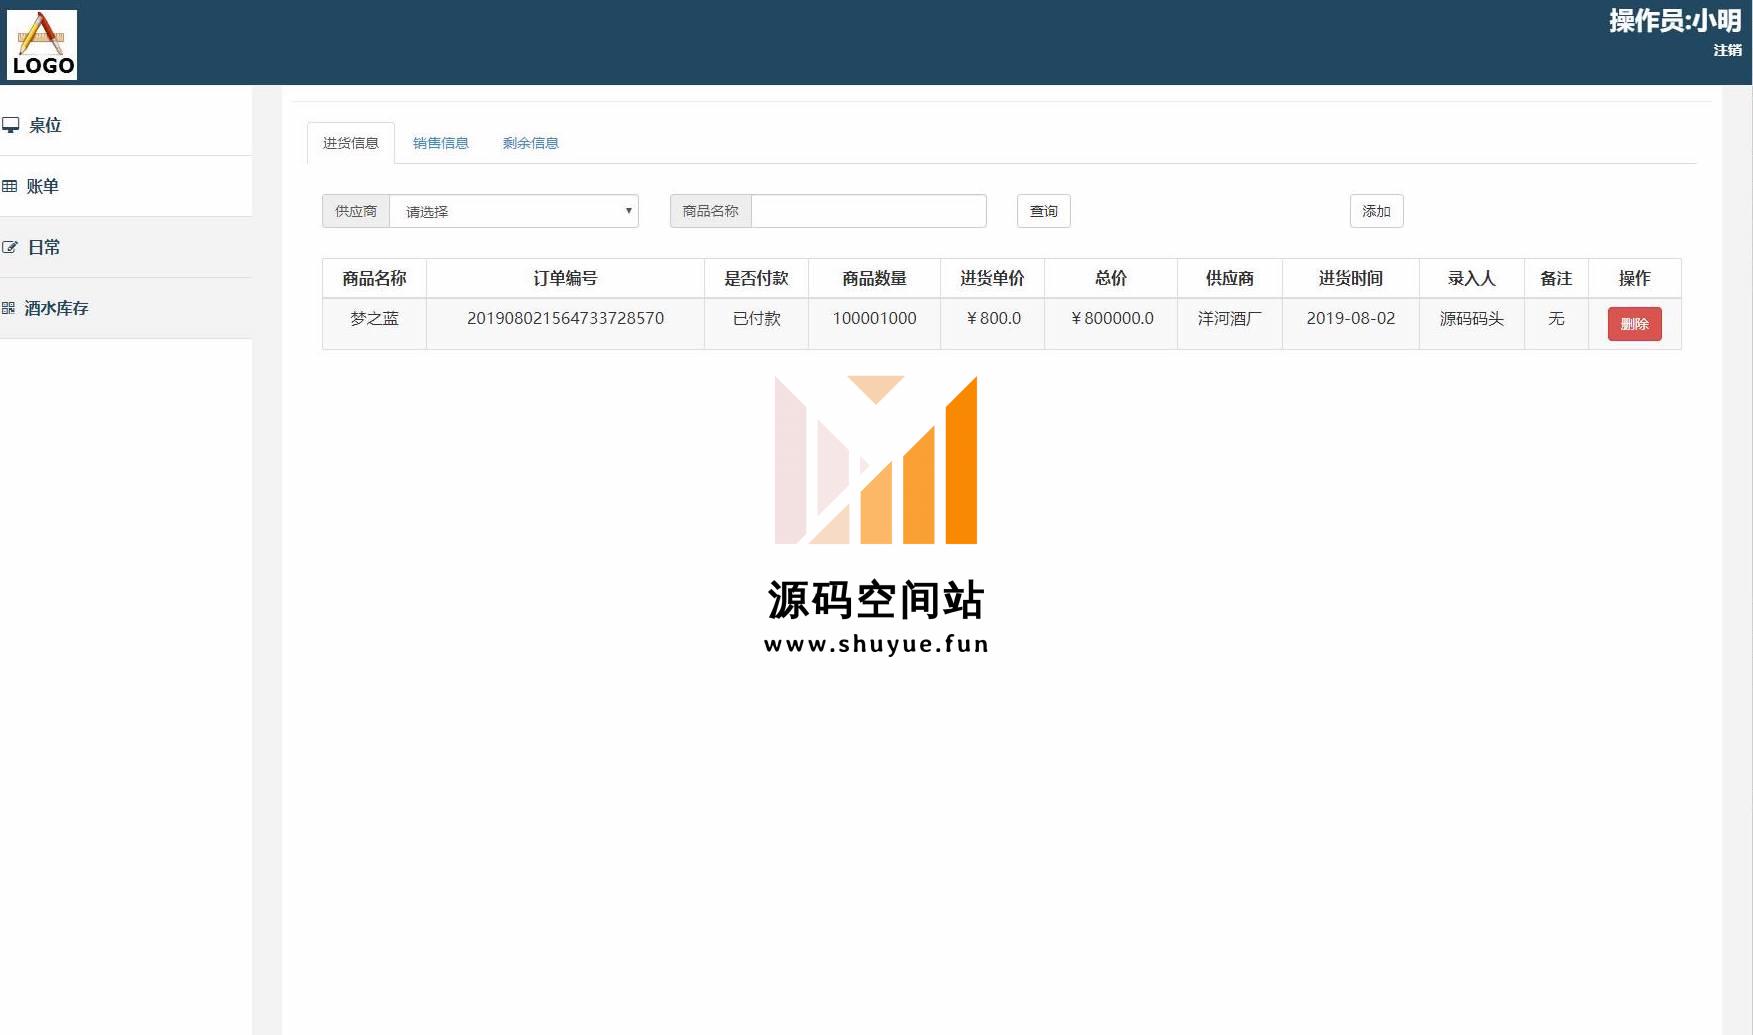The width and height of the screenshot is (1753, 1035).
Task: Focus the 商品名称 search input field
Action: click(x=869, y=211)
